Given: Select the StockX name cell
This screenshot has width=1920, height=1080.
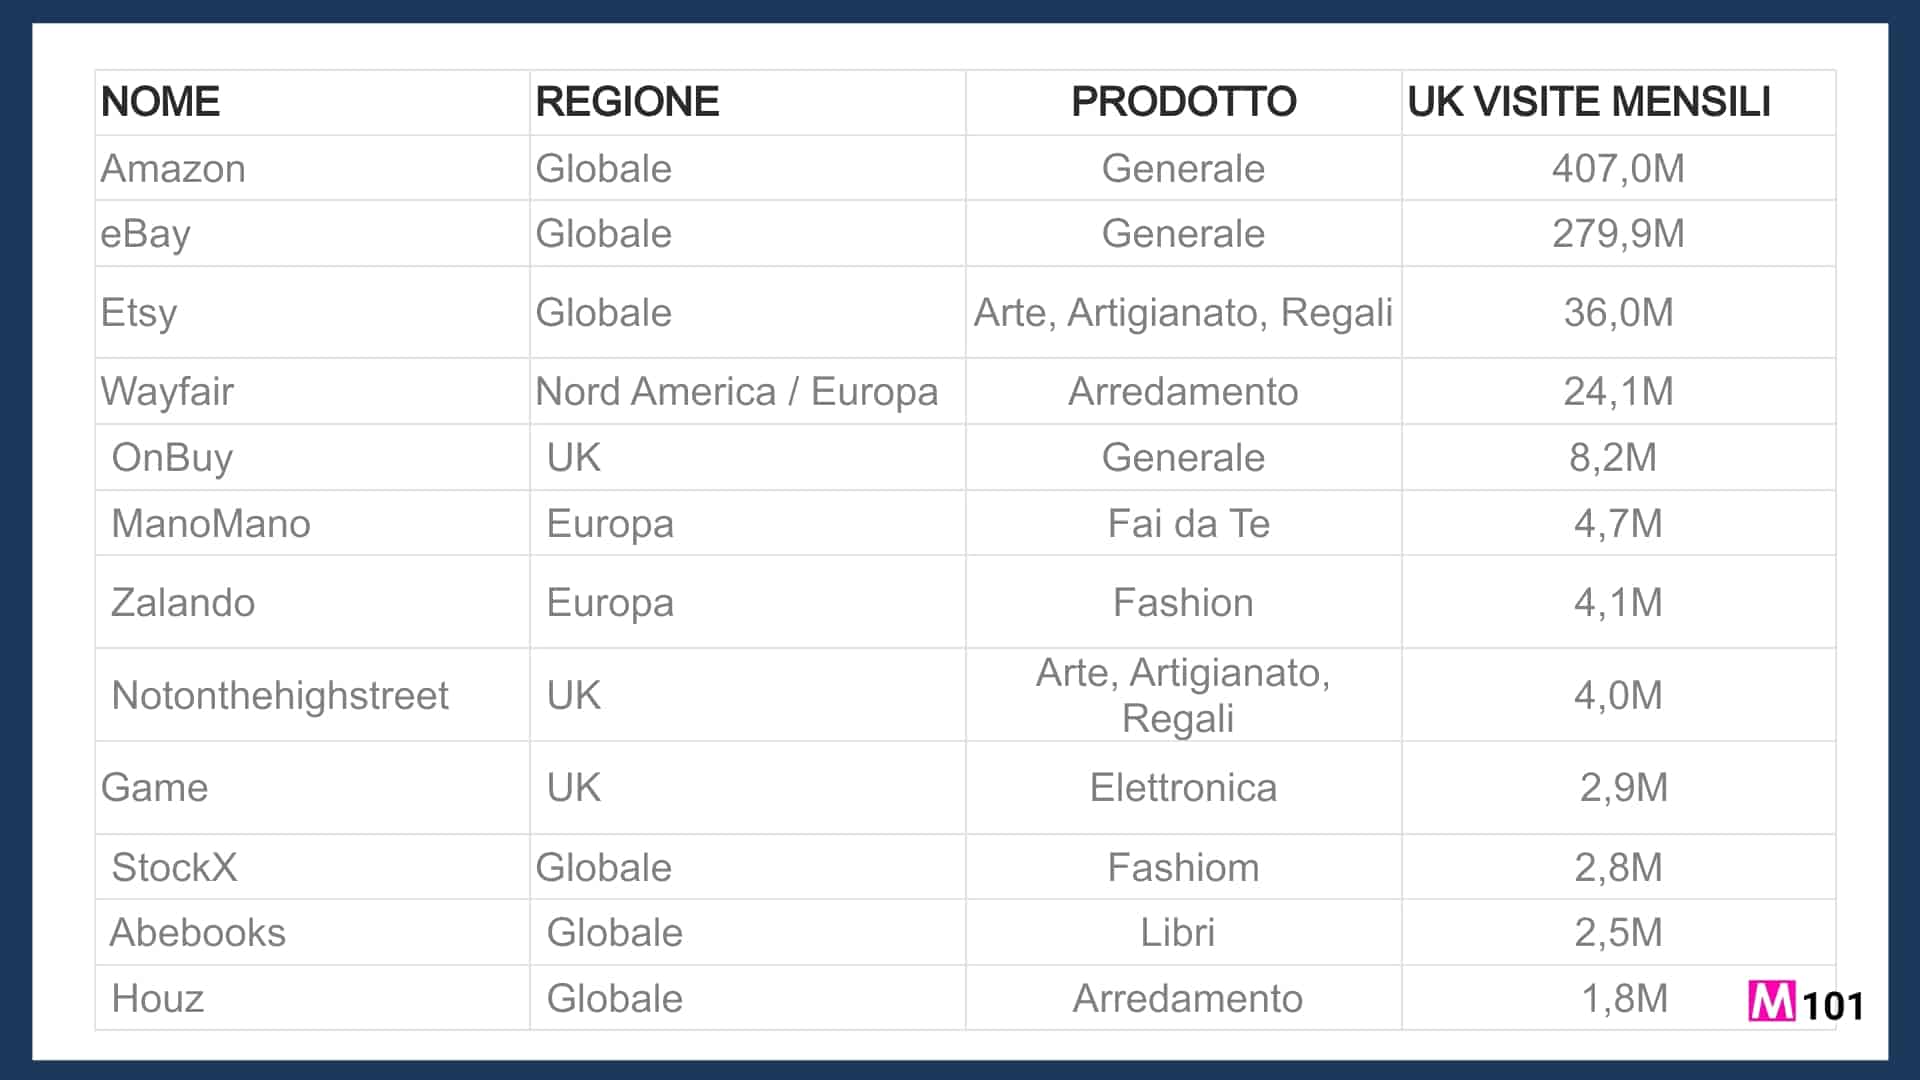Looking at the screenshot, I should (x=174, y=867).
